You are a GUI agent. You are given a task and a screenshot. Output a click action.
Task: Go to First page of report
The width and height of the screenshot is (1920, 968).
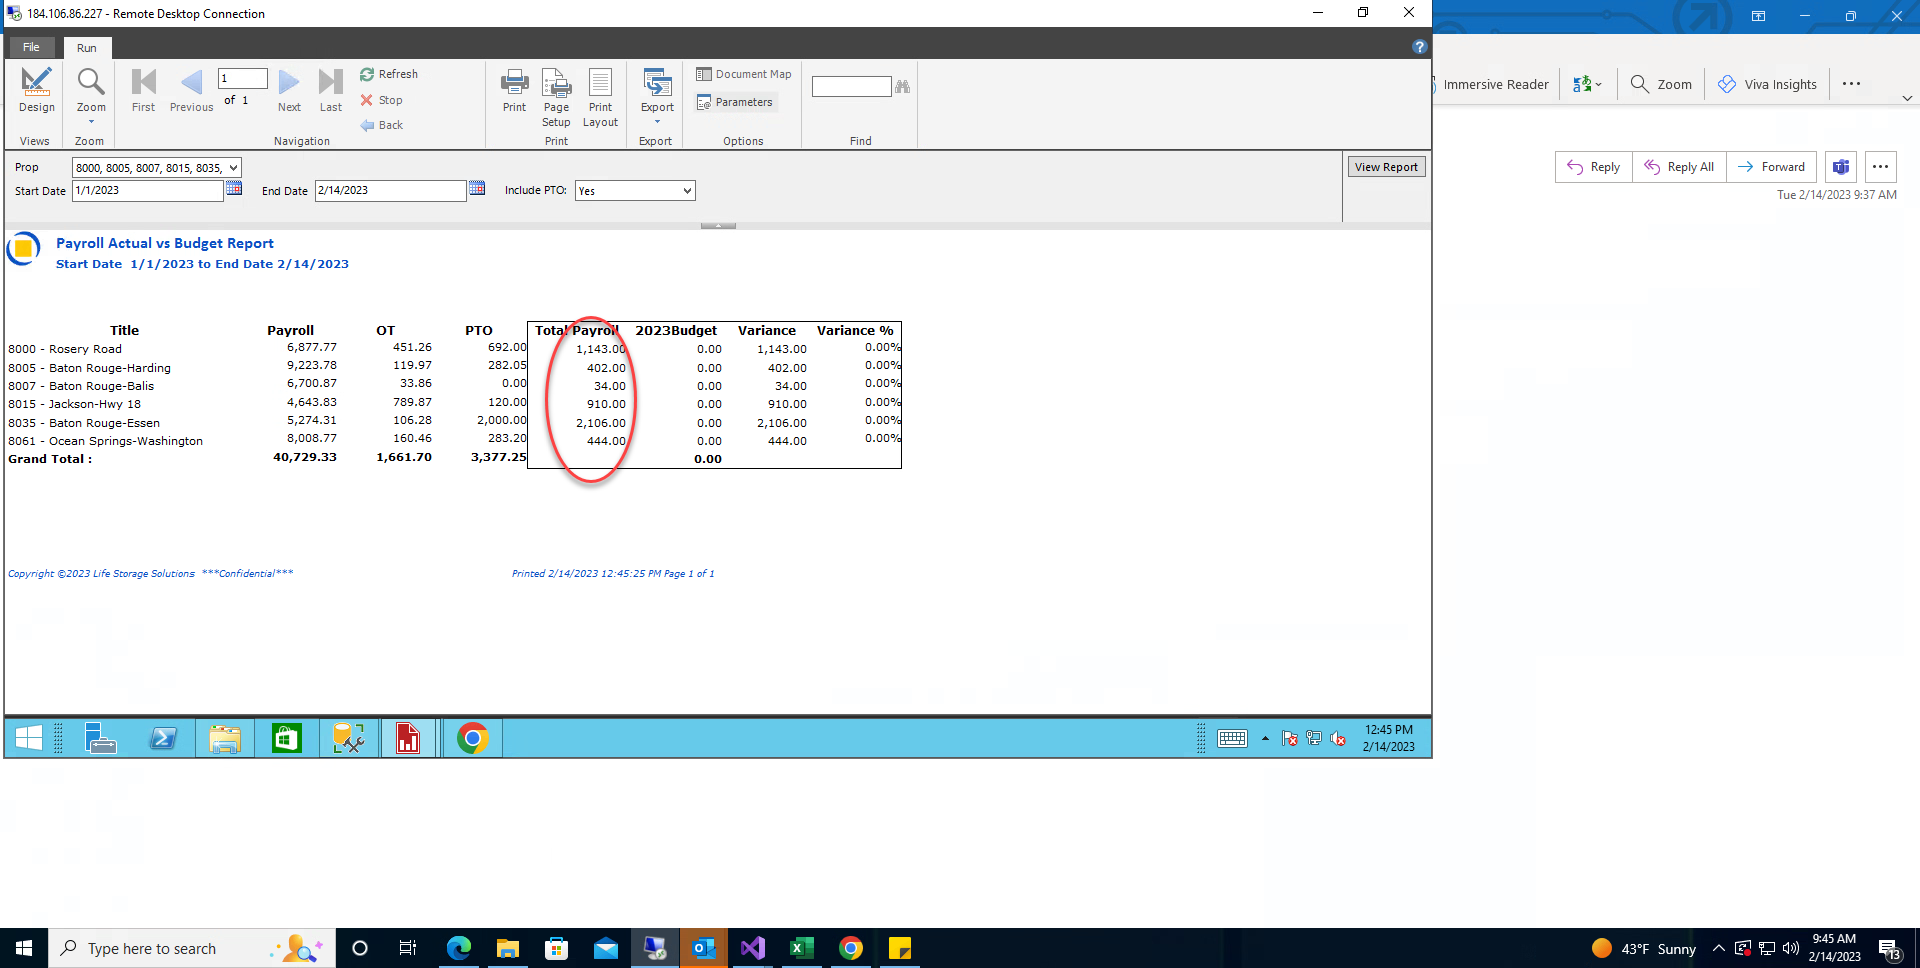coord(143,91)
